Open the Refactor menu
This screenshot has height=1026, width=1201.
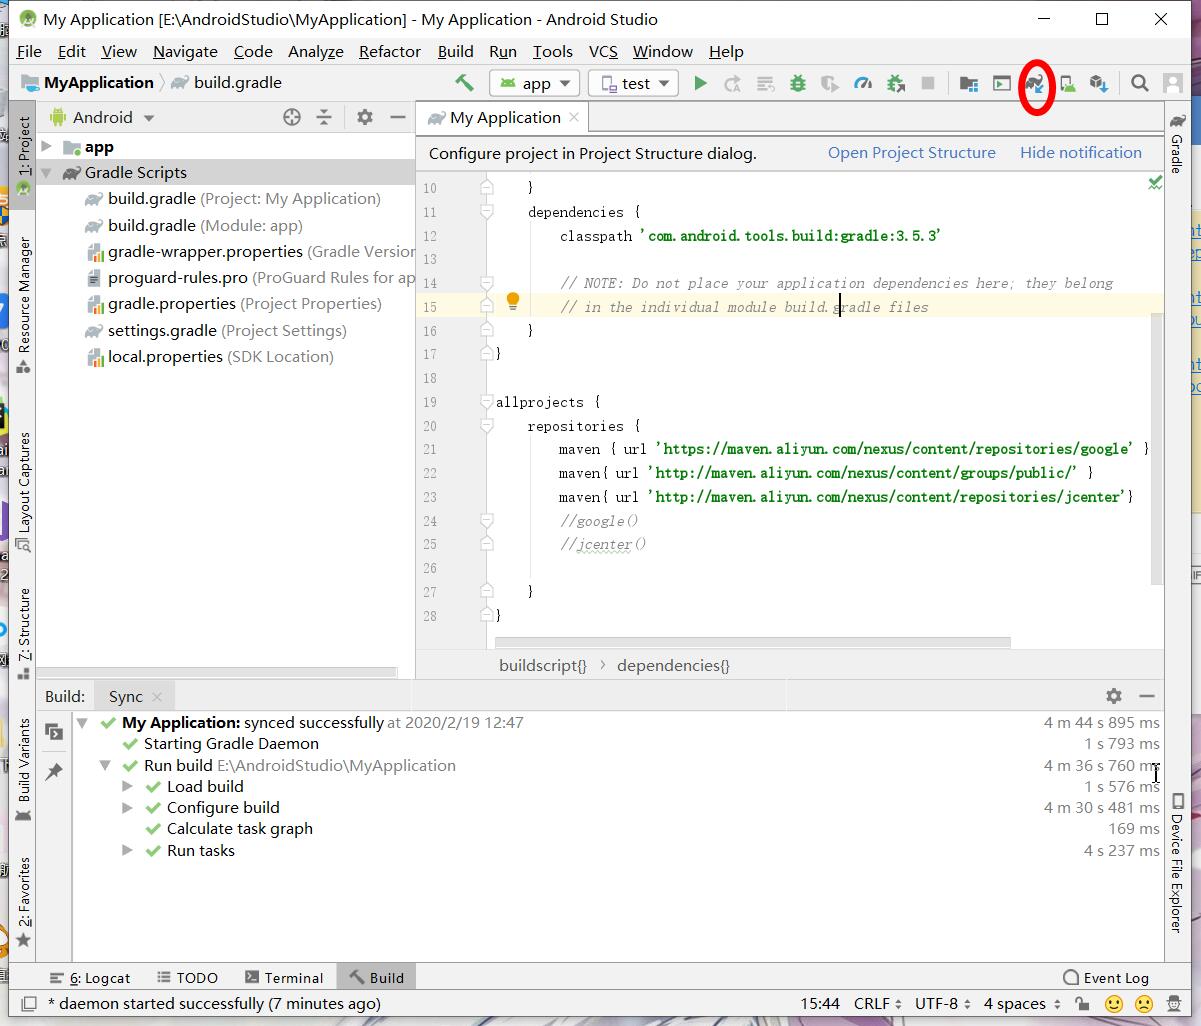(x=389, y=51)
